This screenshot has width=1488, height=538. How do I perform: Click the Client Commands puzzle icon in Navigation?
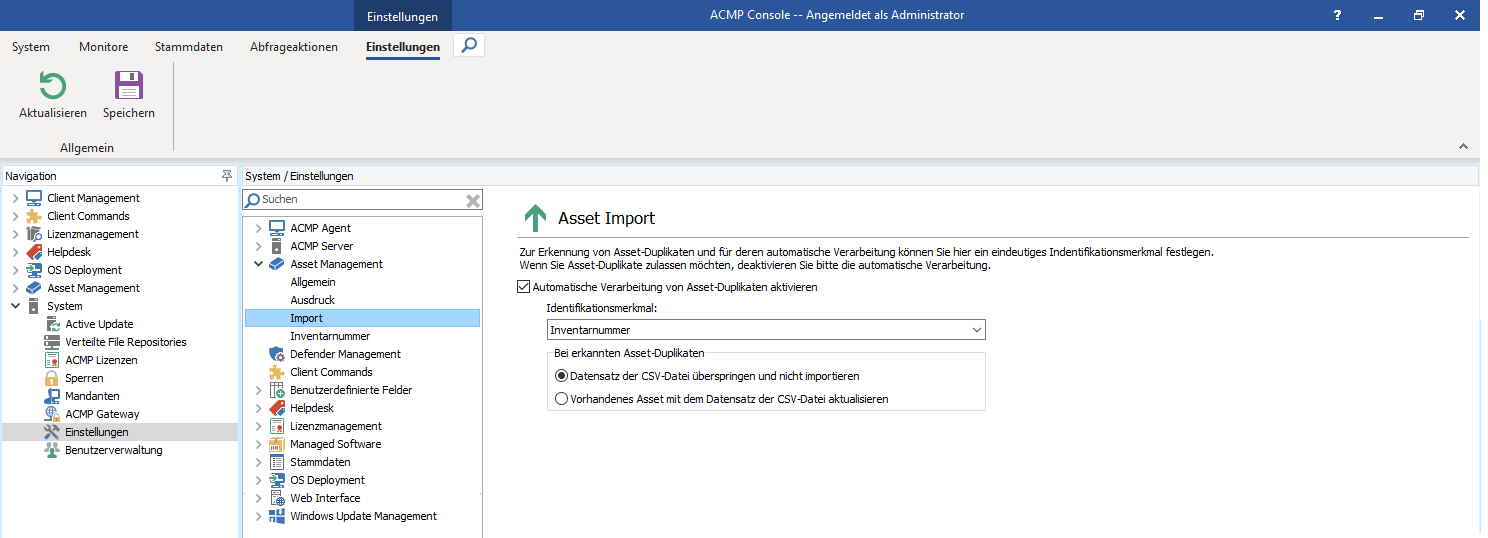34,216
